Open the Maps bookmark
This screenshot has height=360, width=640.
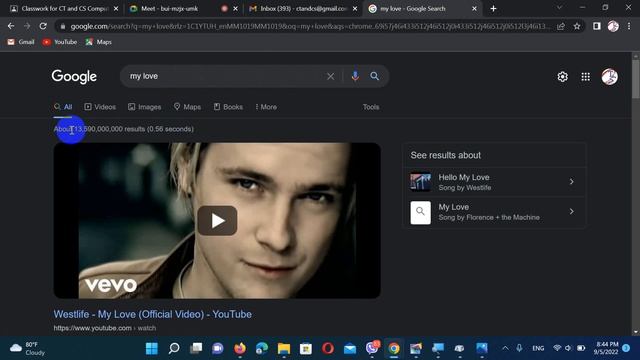point(98,42)
